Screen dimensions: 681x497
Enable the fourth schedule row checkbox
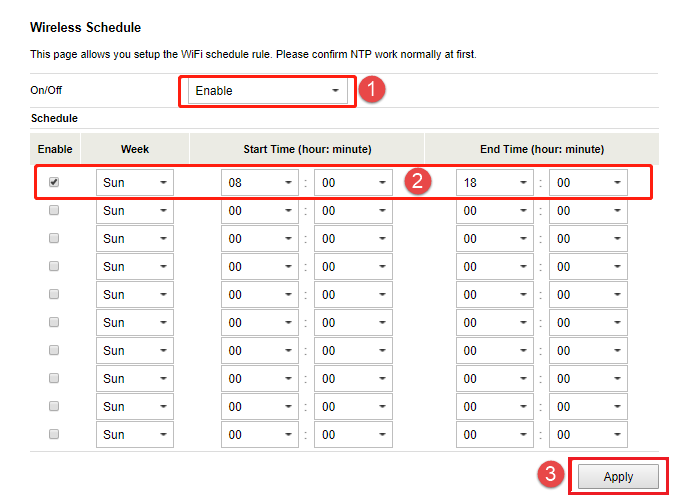54,266
